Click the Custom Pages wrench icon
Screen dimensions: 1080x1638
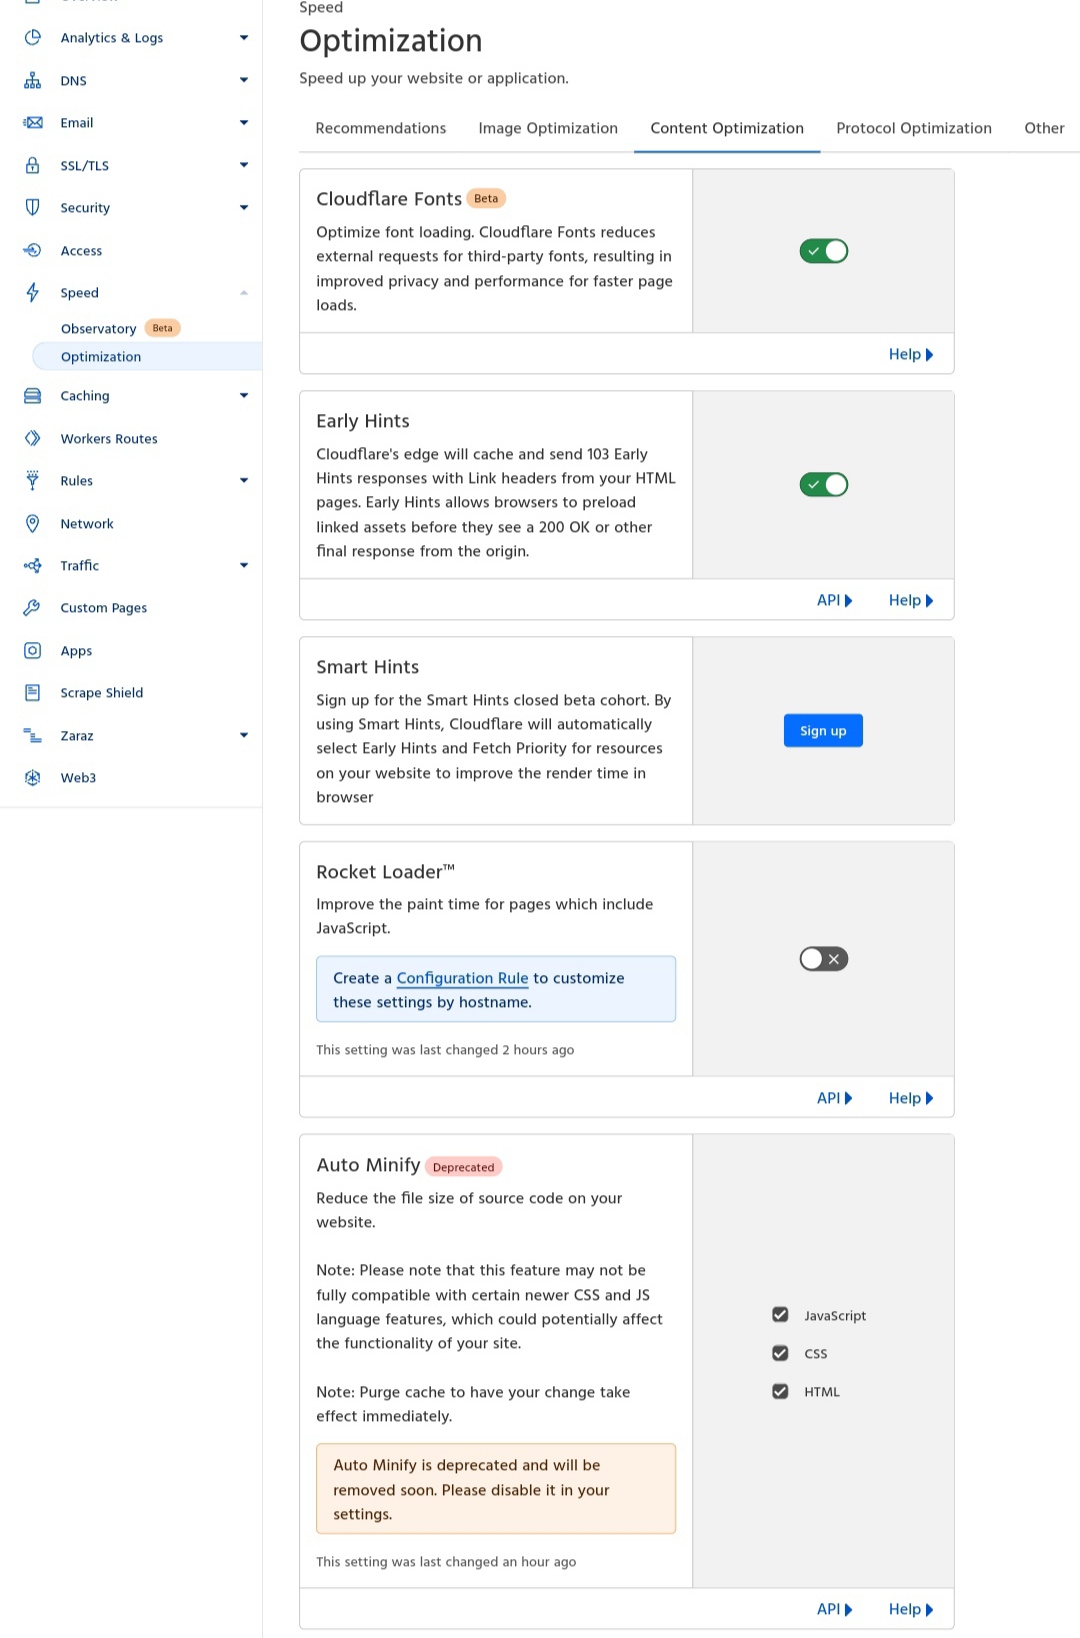pyautogui.click(x=33, y=607)
